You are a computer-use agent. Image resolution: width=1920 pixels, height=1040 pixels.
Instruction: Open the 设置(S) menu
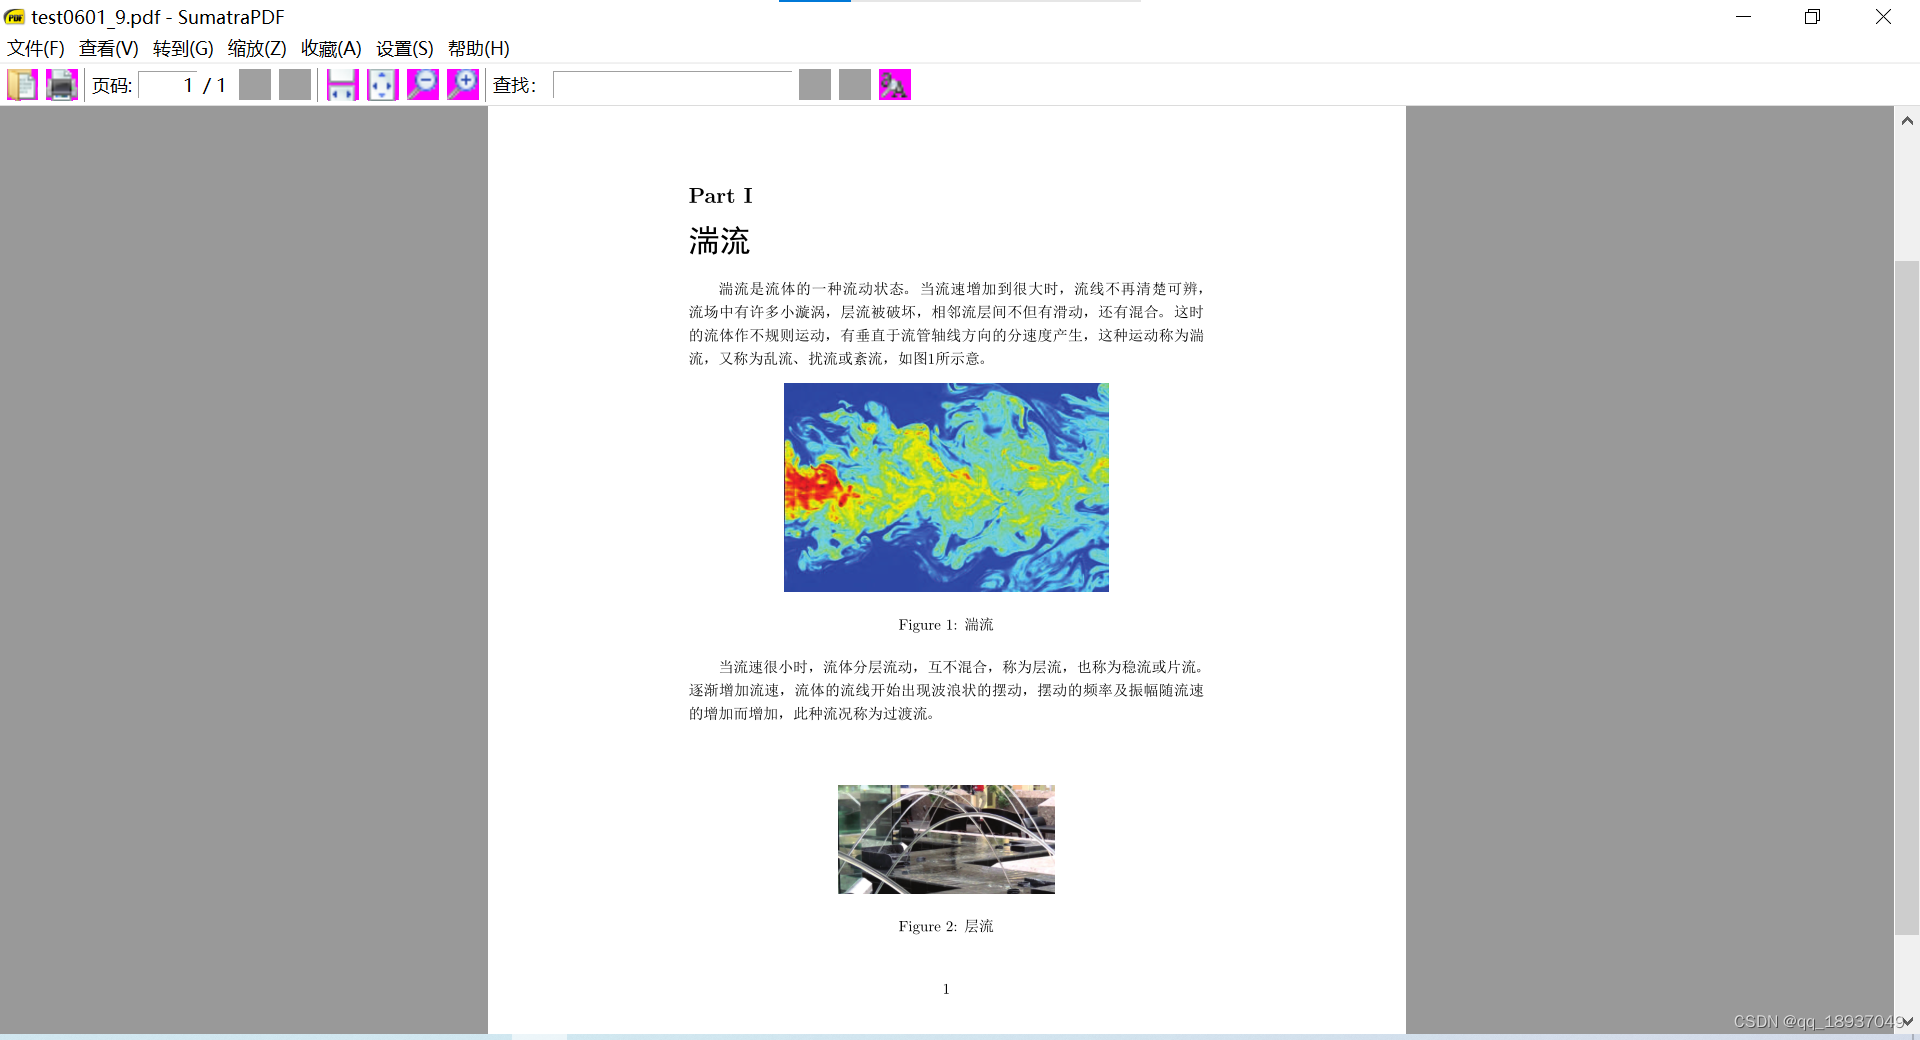coord(405,48)
